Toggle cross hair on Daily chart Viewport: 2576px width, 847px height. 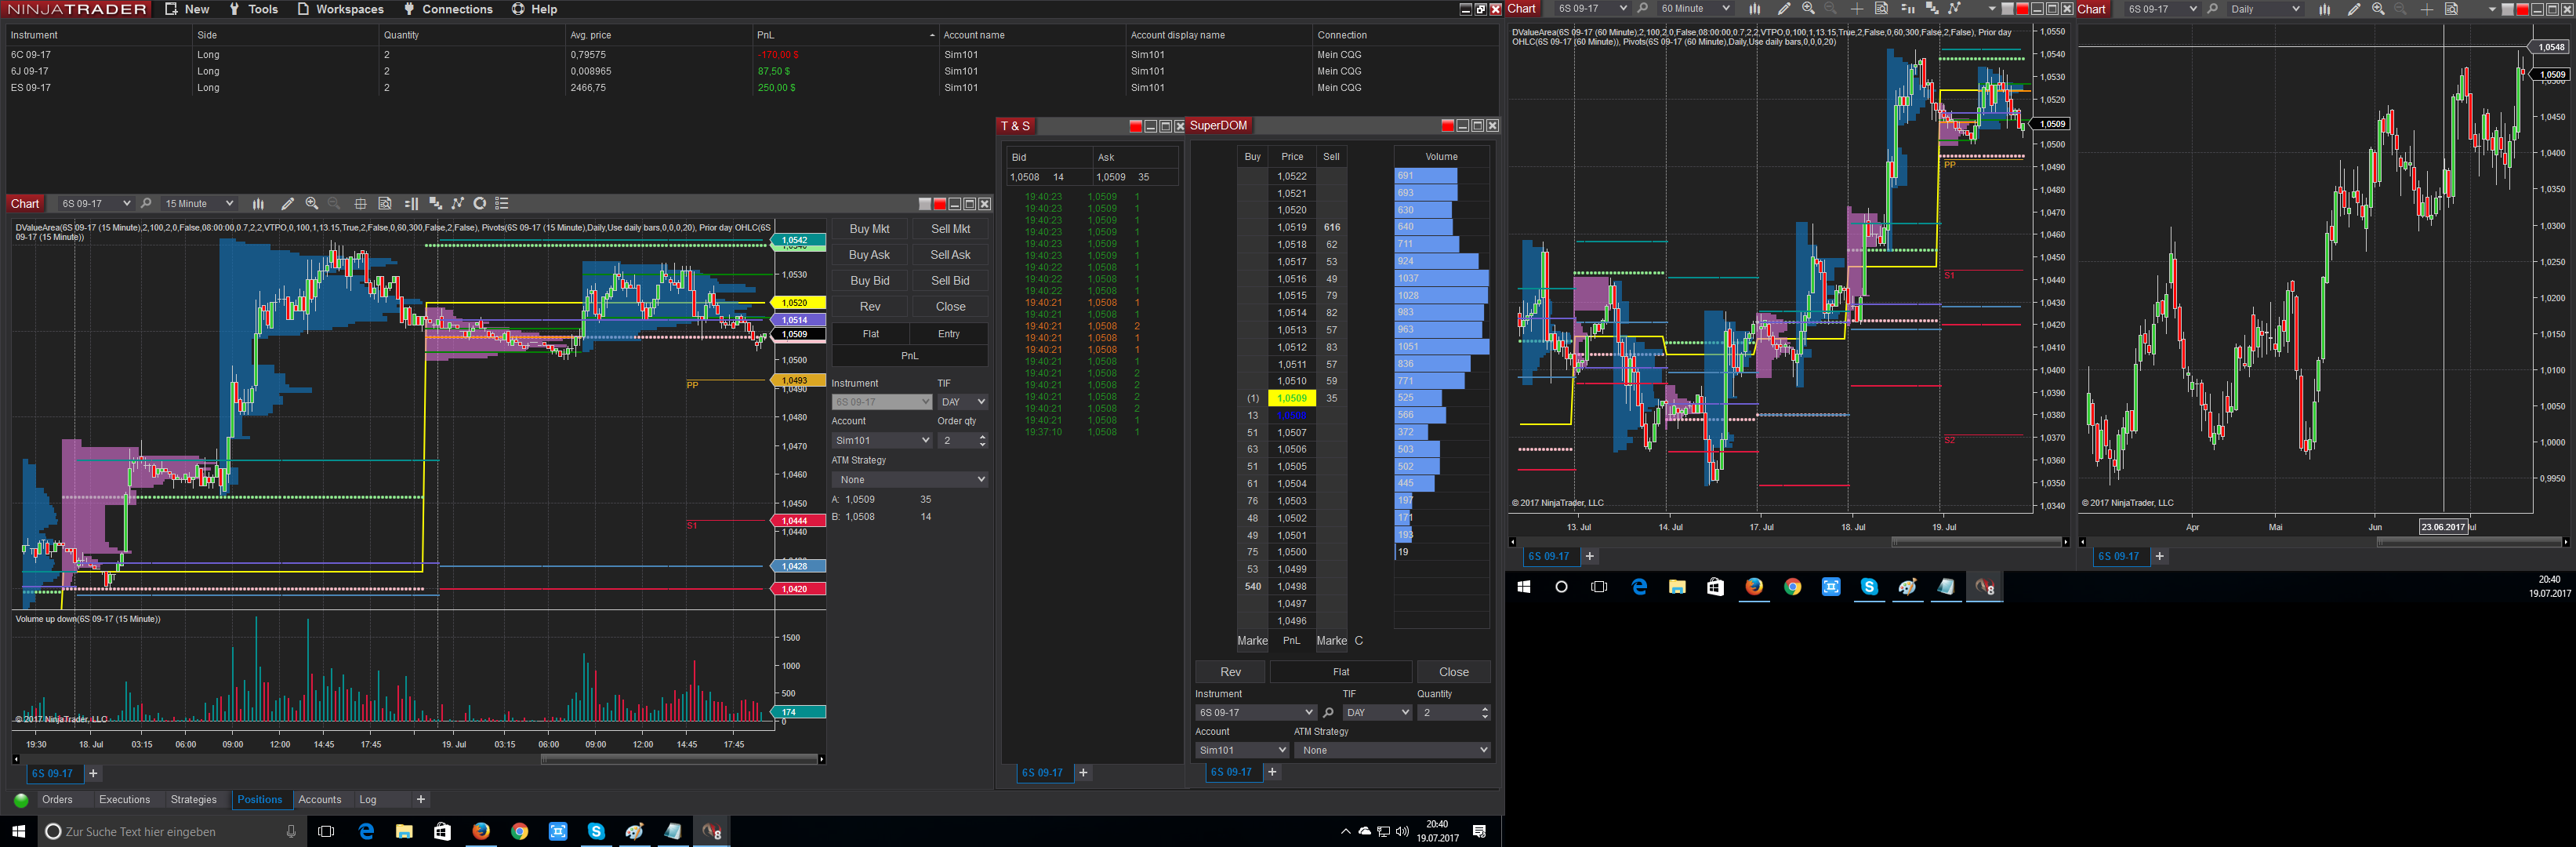(x=2427, y=9)
